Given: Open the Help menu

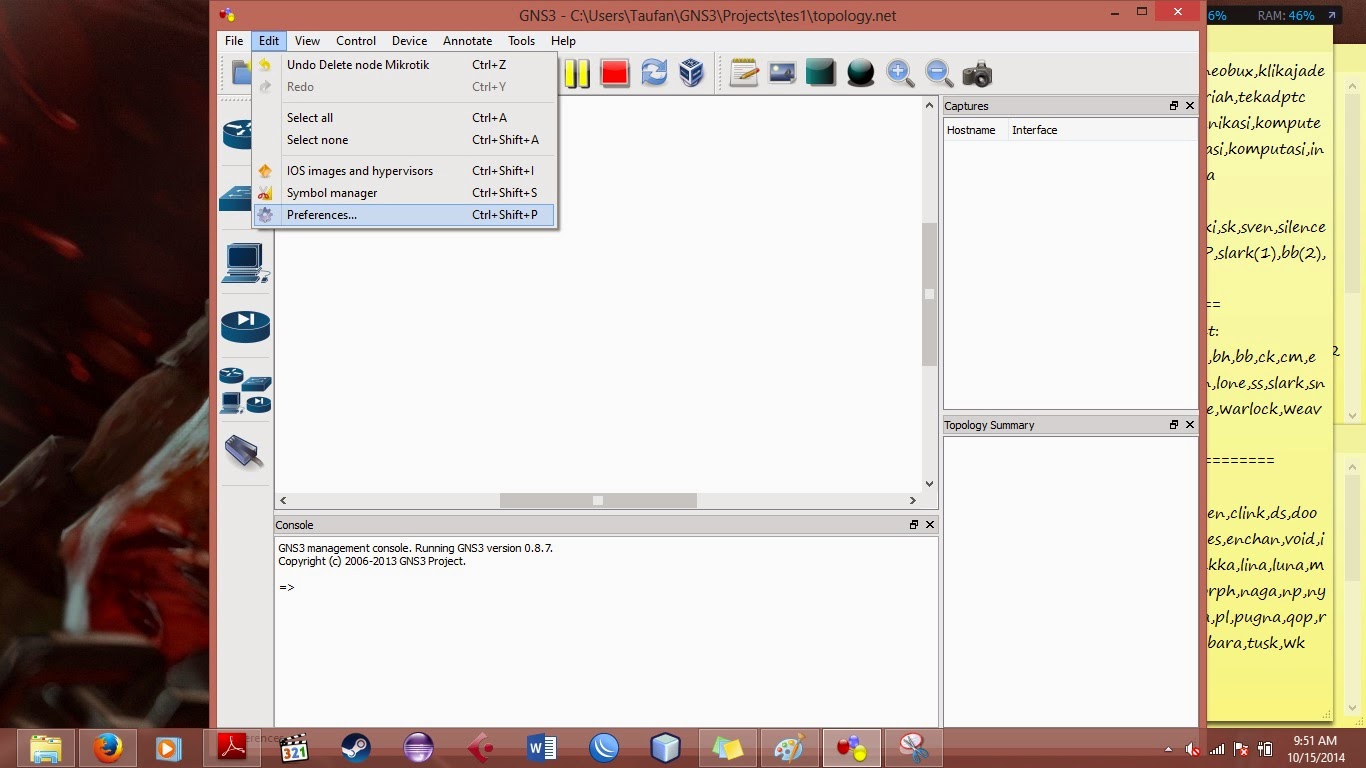Looking at the screenshot, I should [x=563, y=41].
